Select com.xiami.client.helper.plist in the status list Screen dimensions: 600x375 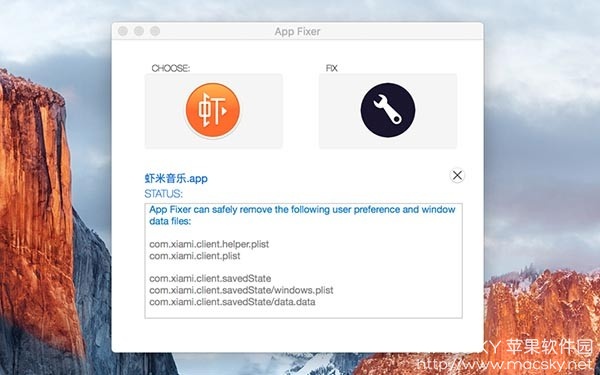[x=209, y=244]
